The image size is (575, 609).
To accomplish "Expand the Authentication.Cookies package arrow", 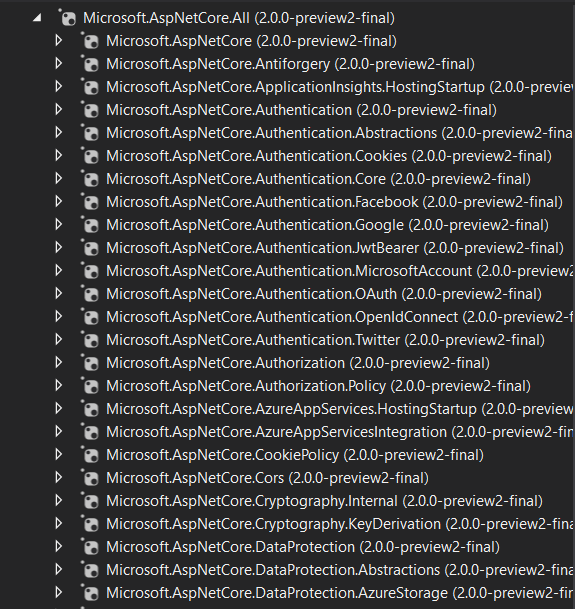I will [x=59, y=156].
